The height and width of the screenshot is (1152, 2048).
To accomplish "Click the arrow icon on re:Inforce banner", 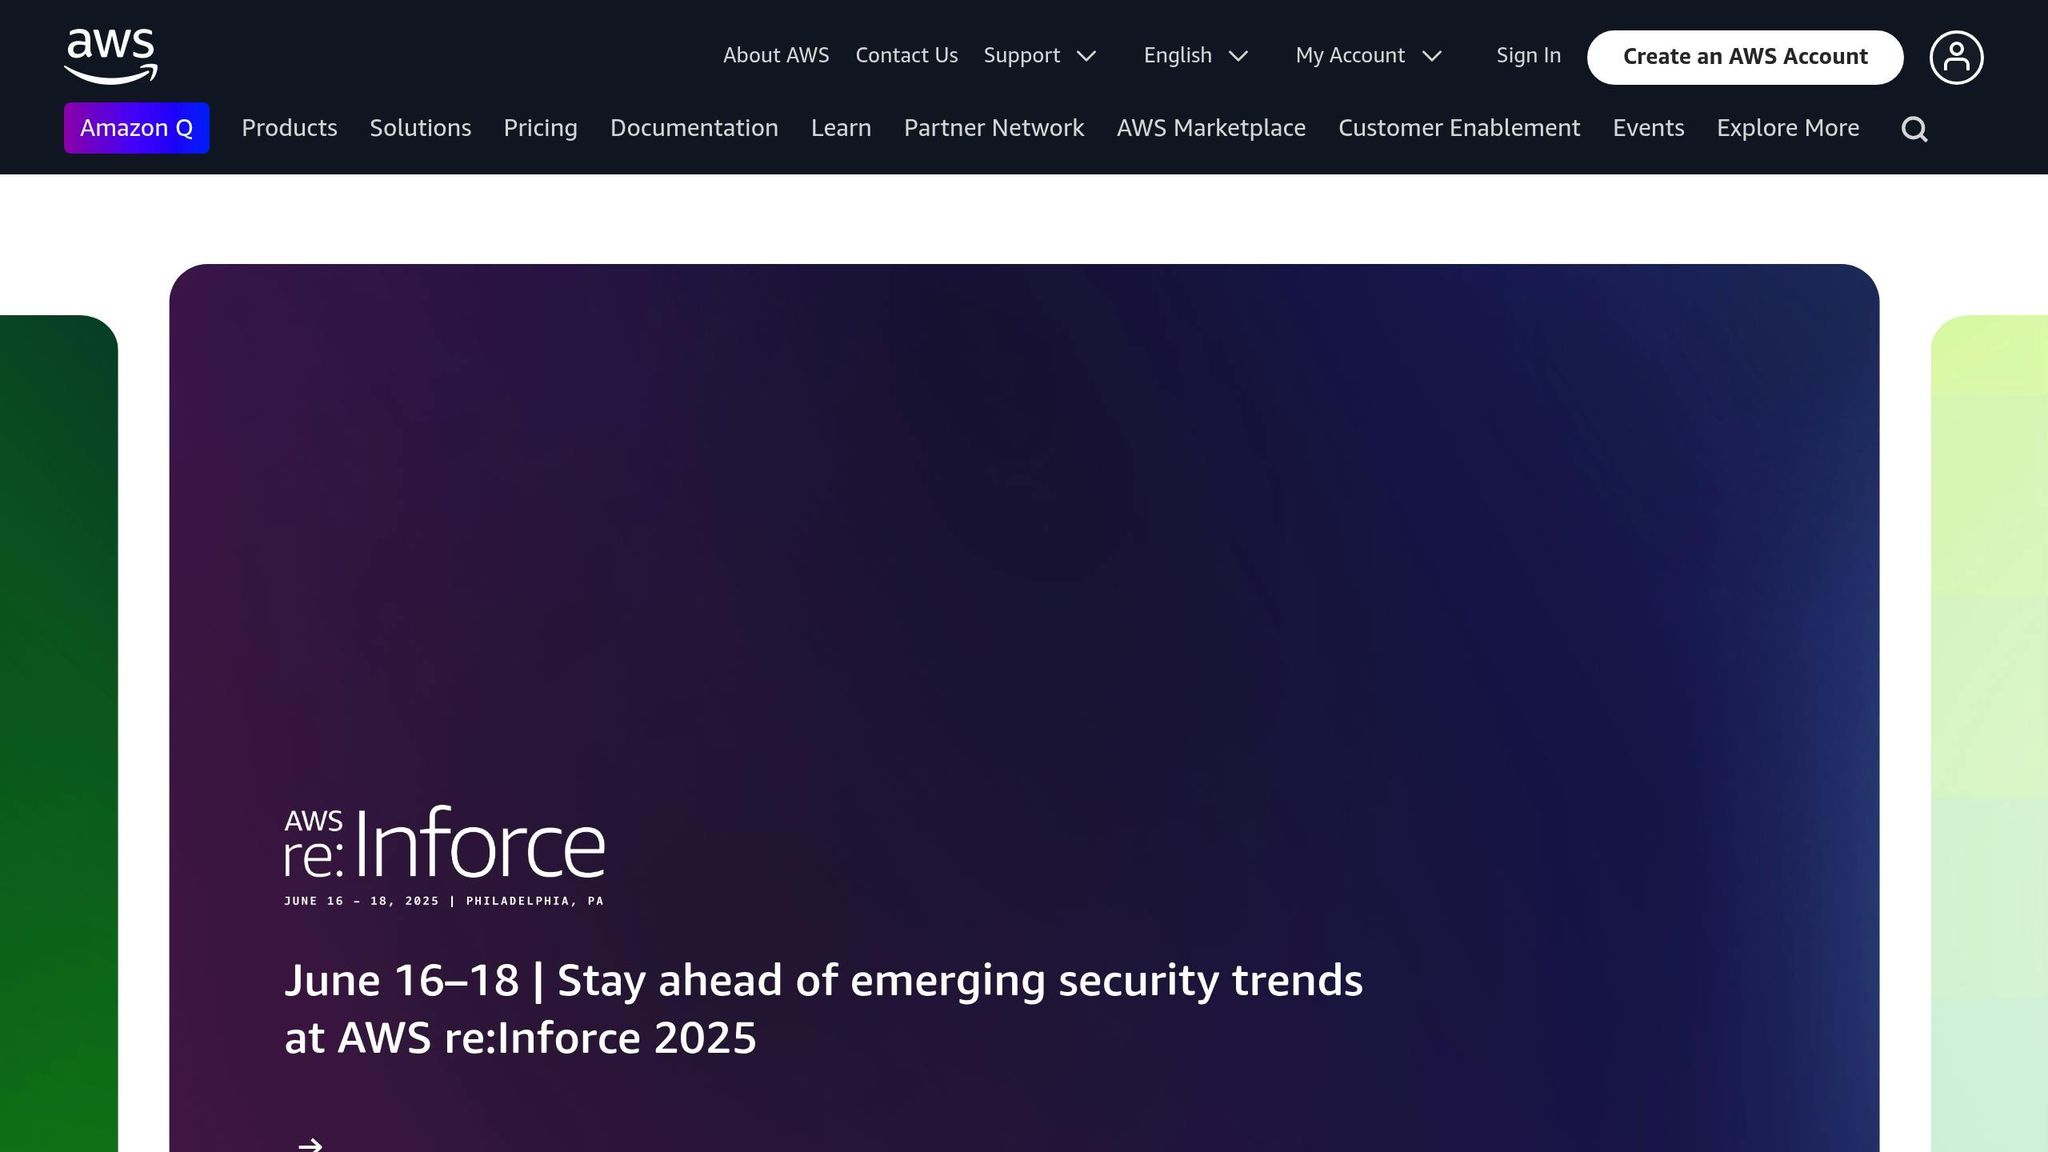I will pos(310,1144).
